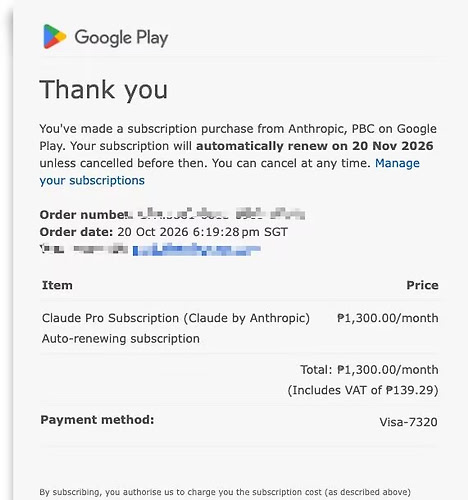
Task: Click the ₱1,300.00/month item price
Action: click(x=388, y=318)
